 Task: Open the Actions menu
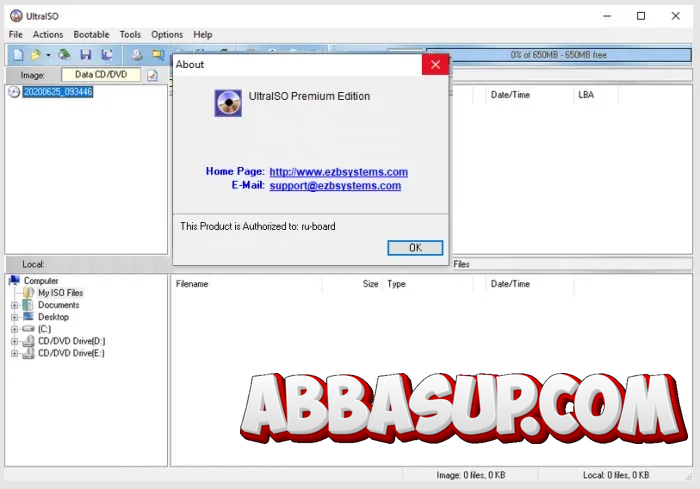48,34
